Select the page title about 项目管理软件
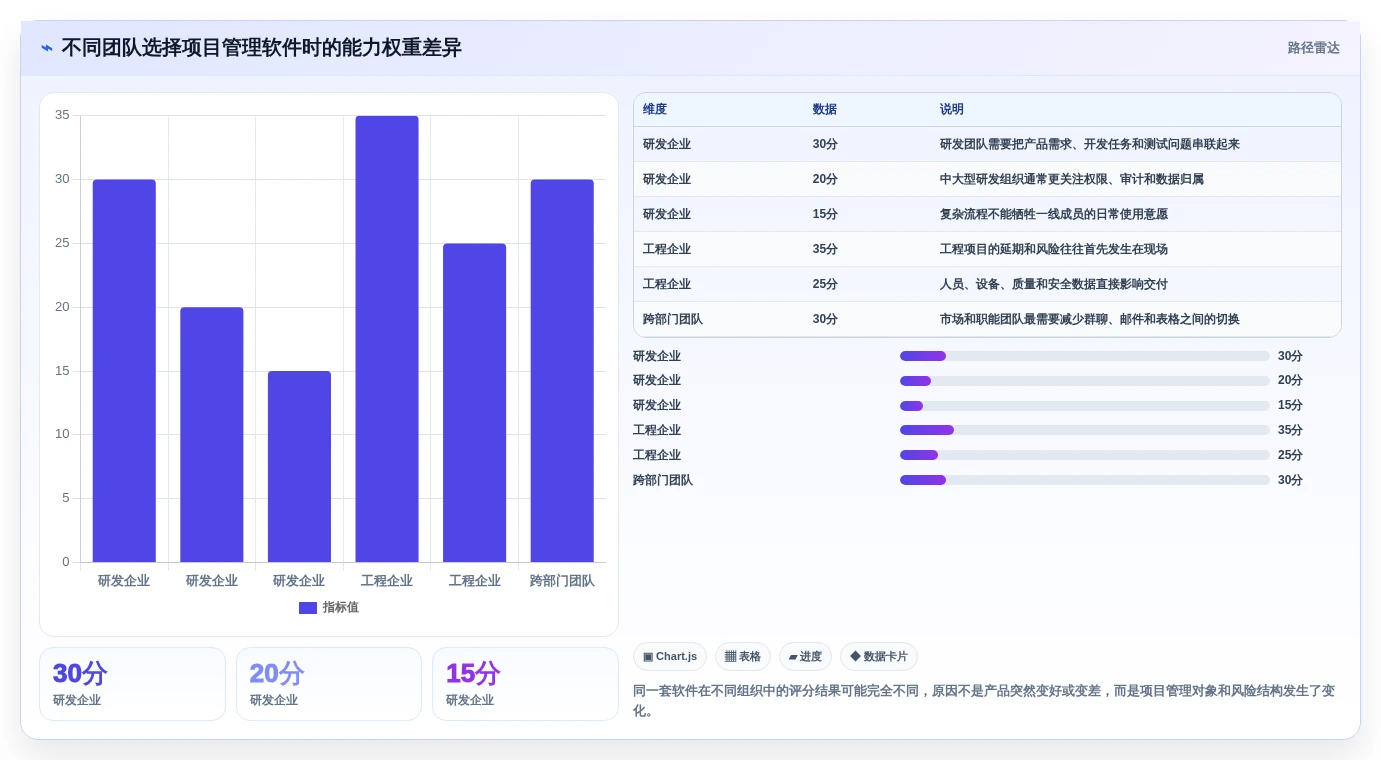This screenshot has height=760, width=1381. point(261,48)
